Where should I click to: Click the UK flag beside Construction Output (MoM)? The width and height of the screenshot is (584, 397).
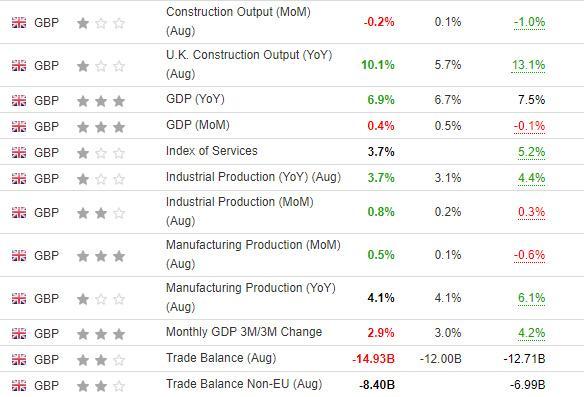(x=19, y=23)
